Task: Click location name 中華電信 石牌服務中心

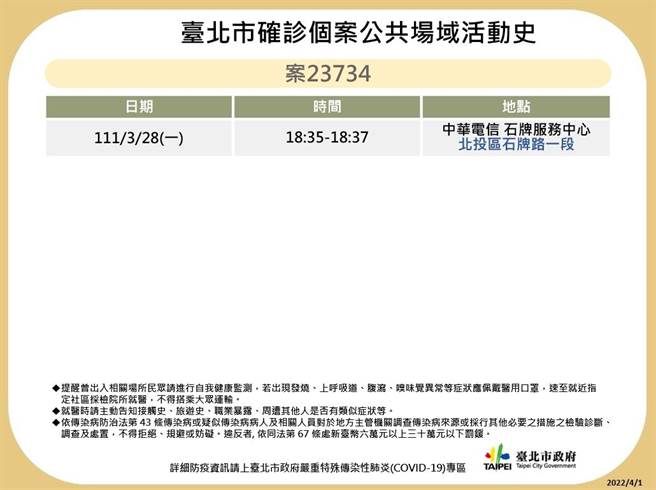Action: coord(516,129)
